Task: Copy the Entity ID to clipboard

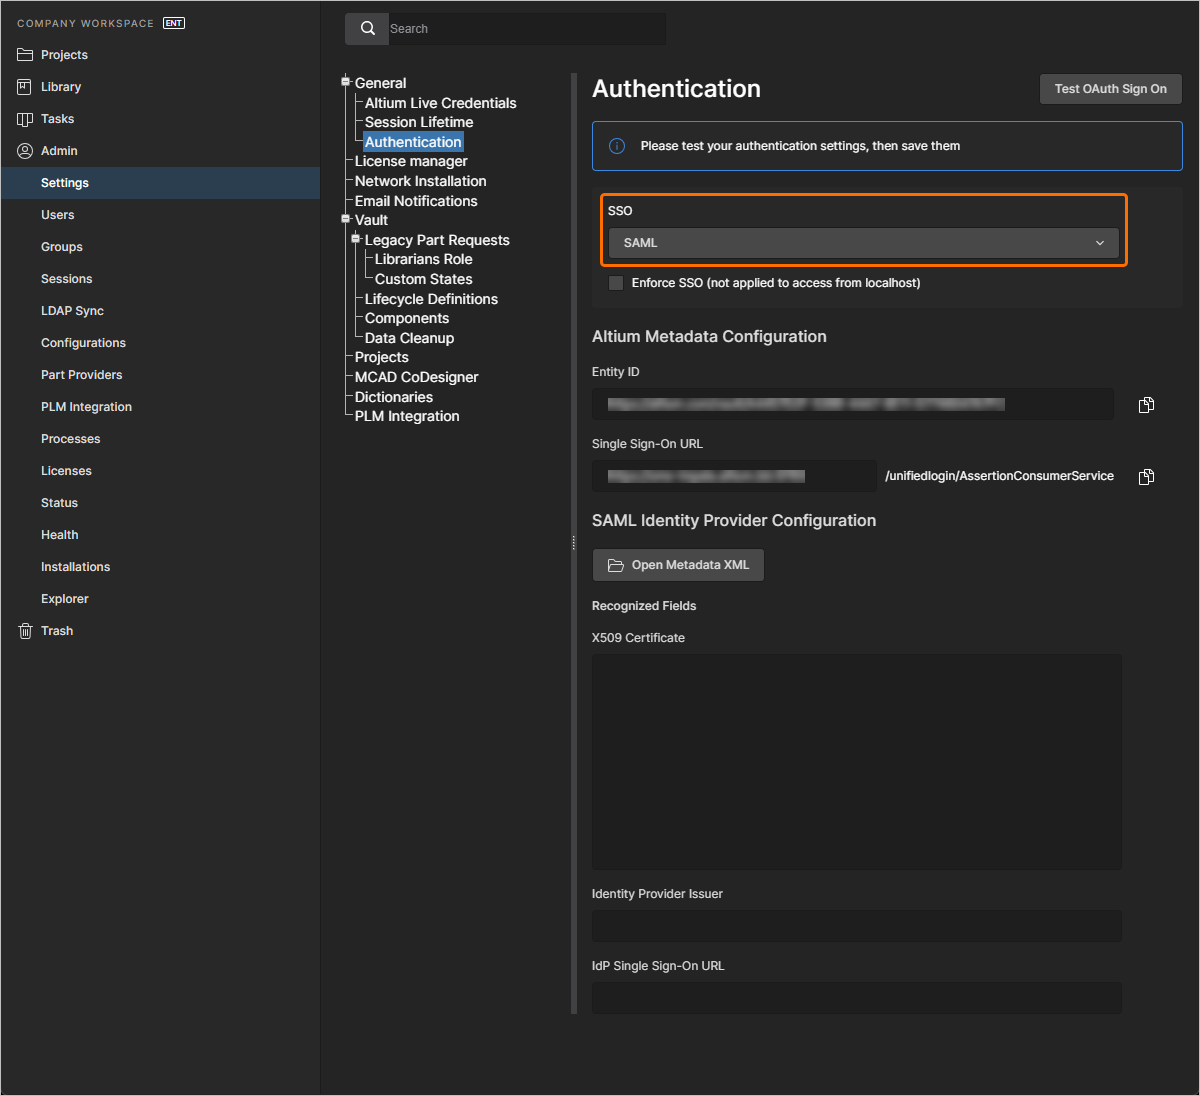Action: click(1146, 405)
